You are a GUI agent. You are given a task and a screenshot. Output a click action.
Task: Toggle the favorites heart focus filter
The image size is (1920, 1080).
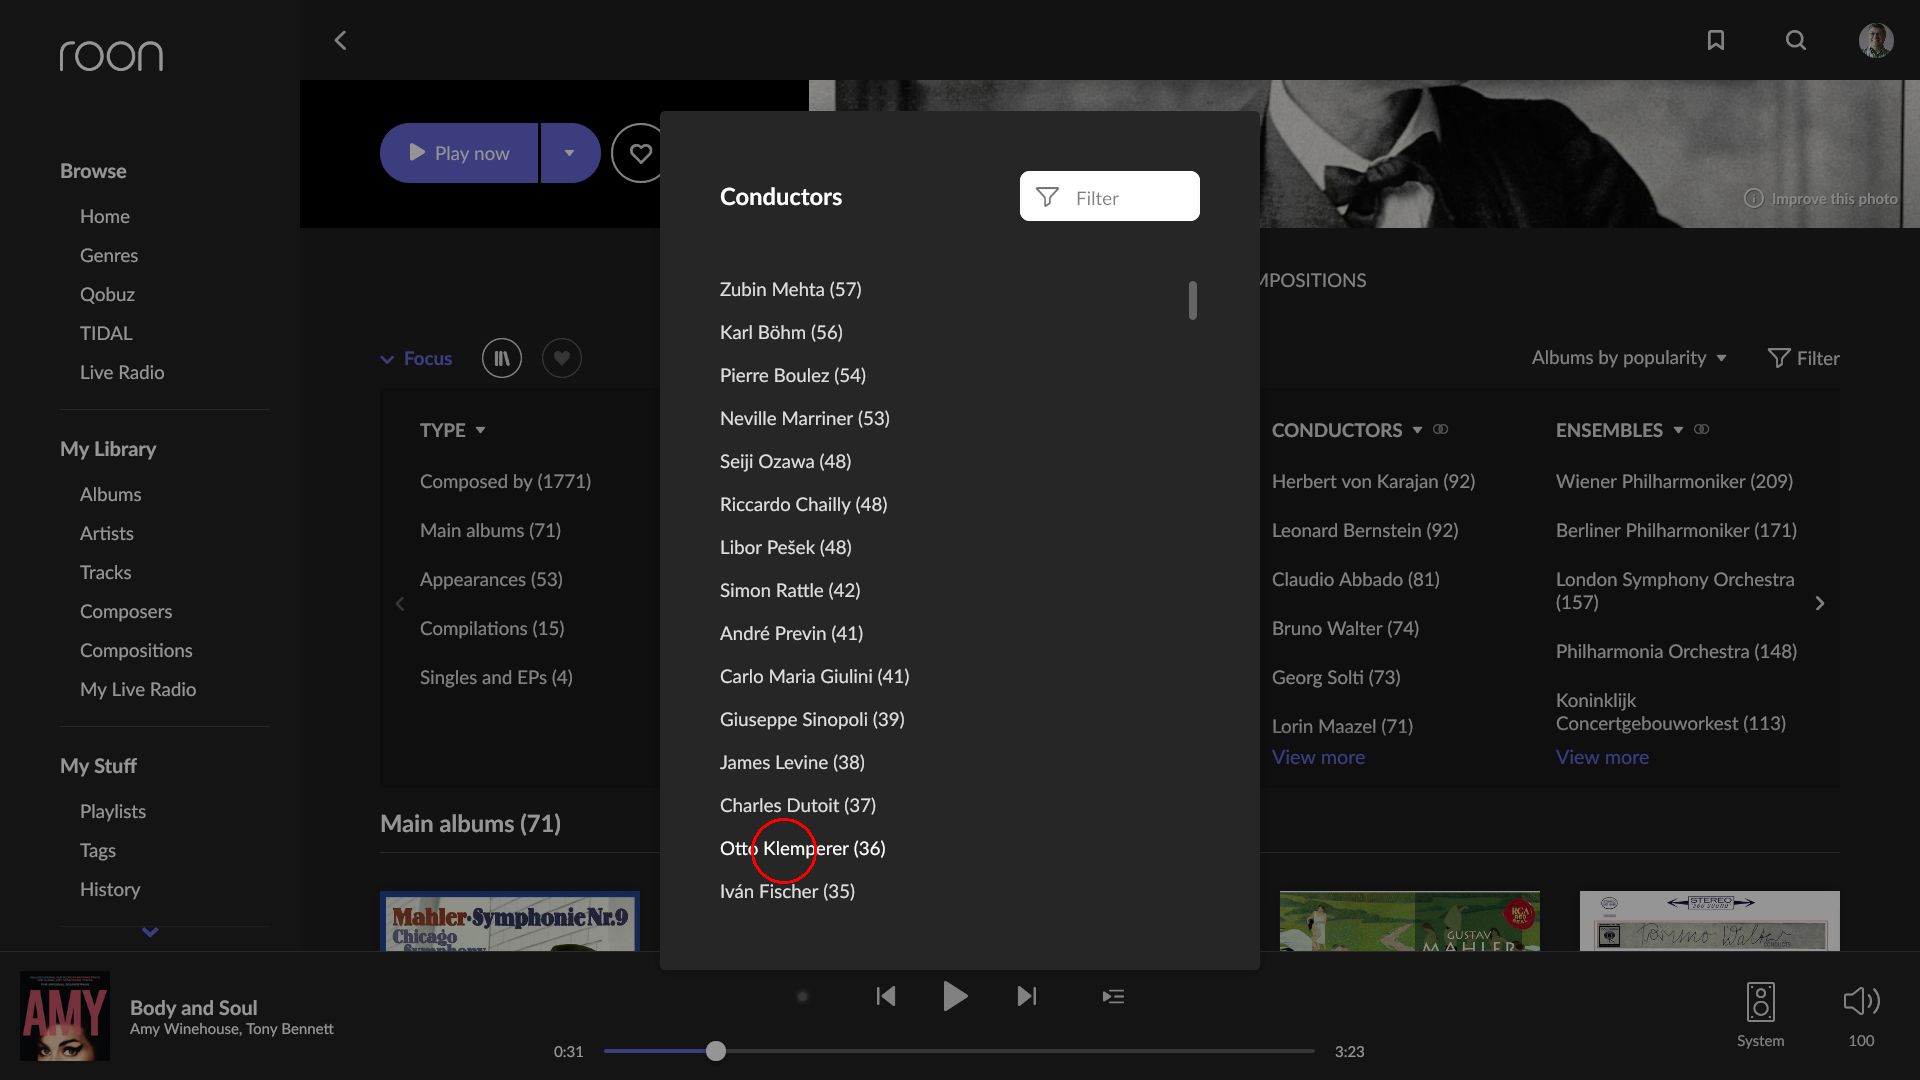pyautogui.click(x=562, y=358)
